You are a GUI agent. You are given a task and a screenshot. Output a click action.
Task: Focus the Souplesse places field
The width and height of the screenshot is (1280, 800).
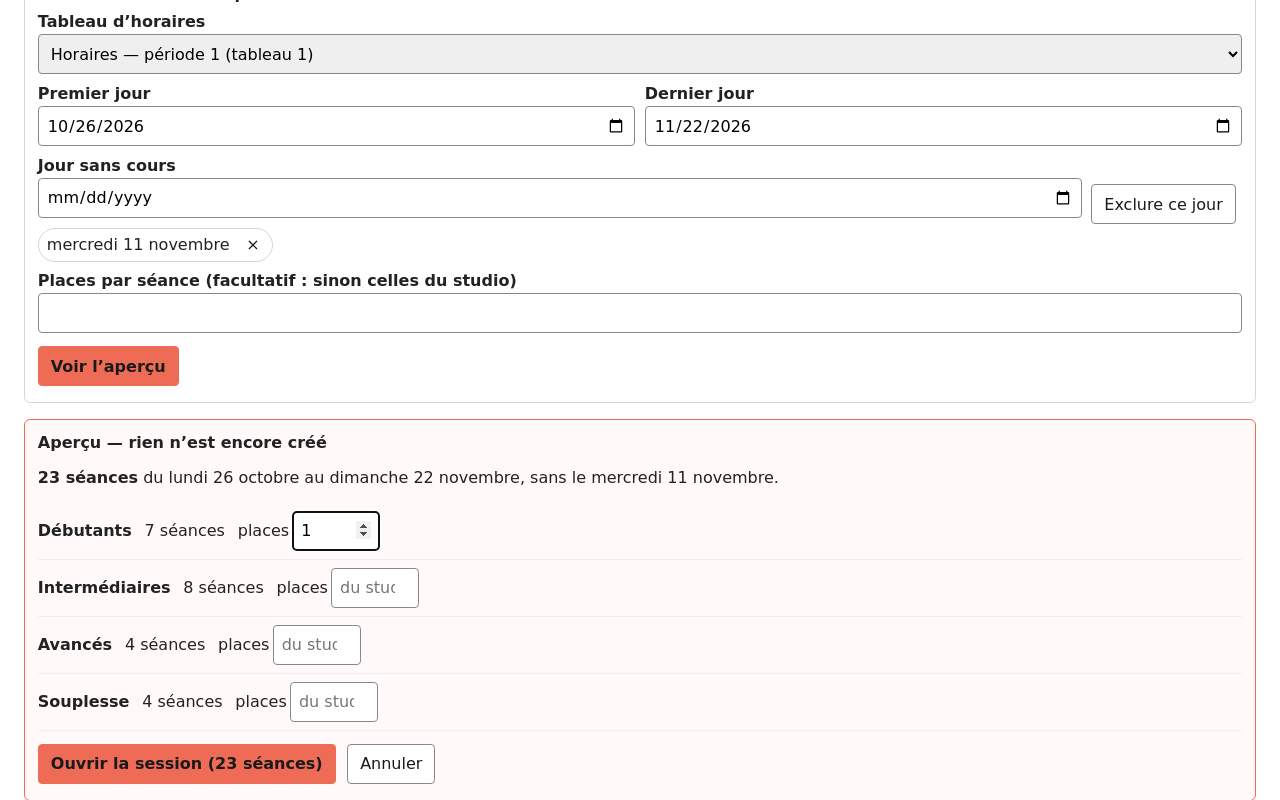[334, 702]
